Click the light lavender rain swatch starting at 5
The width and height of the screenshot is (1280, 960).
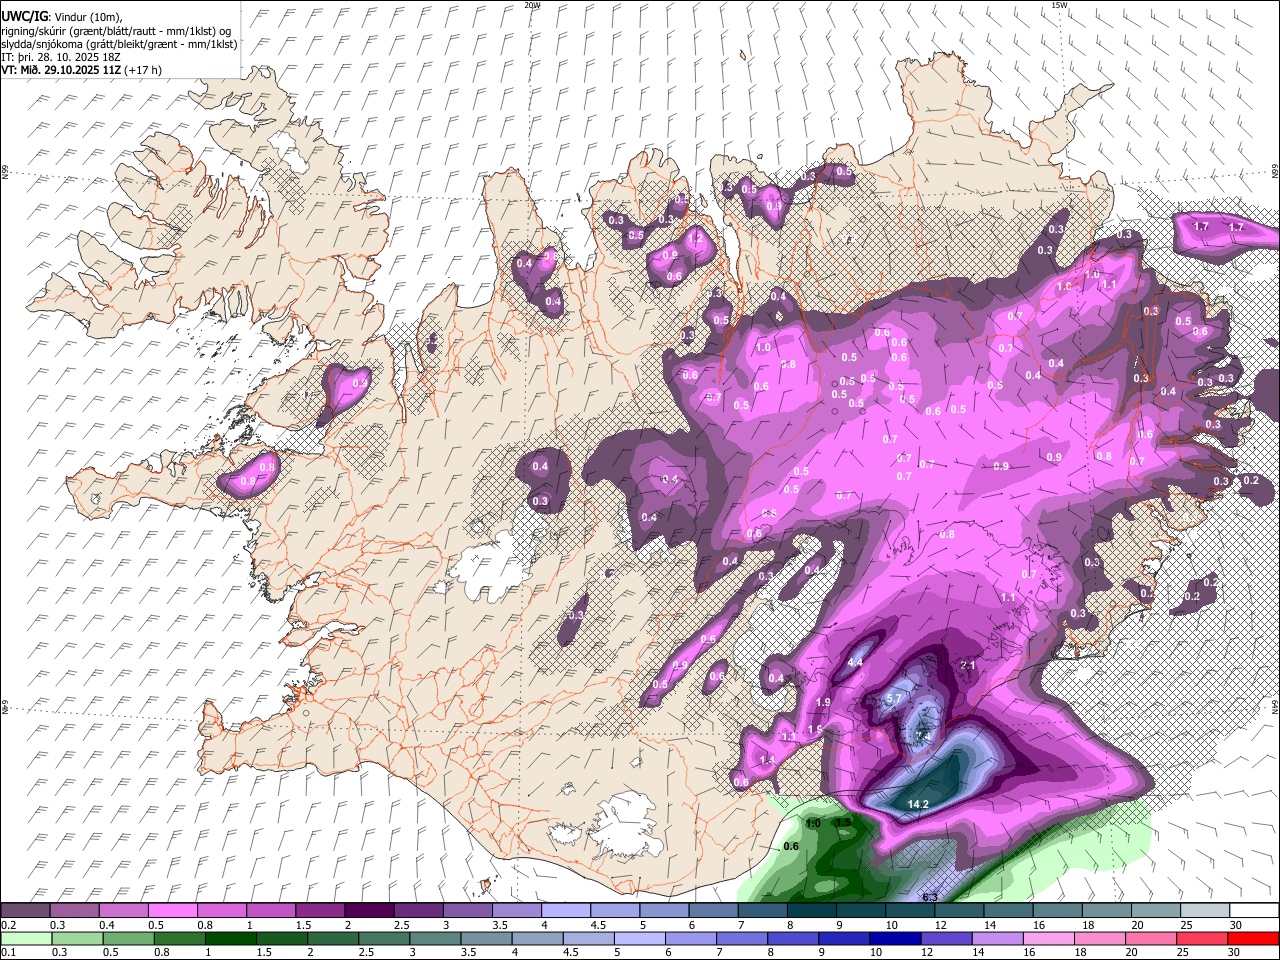[639, 938]
